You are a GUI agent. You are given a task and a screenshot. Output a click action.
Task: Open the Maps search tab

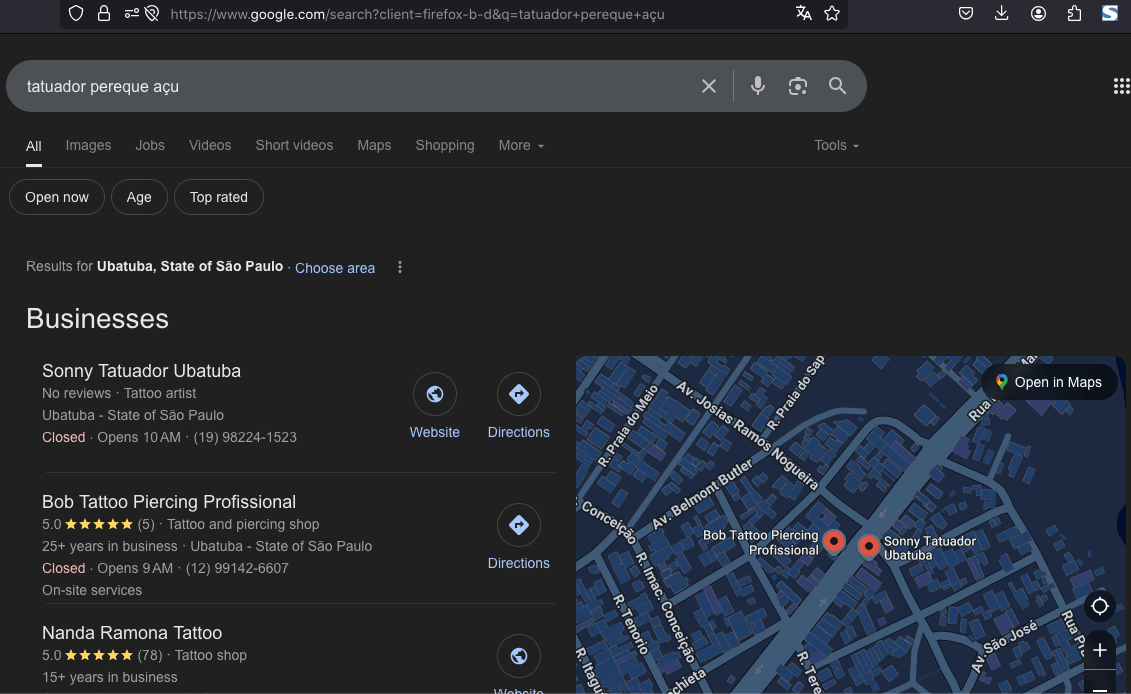click(374, 145)
